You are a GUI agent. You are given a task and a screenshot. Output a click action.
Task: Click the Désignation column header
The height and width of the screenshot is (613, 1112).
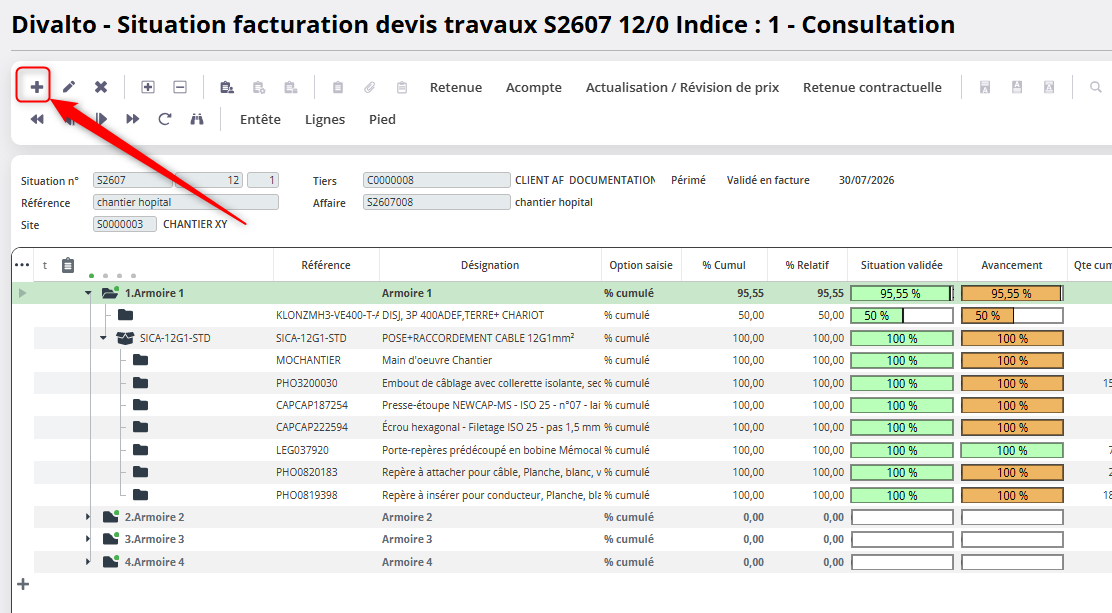(x=490, y=265)
